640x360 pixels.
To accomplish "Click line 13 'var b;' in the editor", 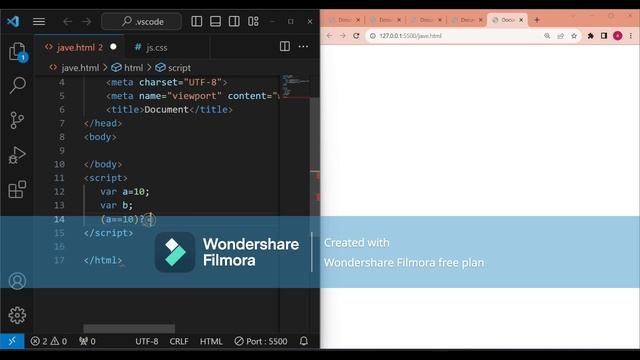I will 116,205.
